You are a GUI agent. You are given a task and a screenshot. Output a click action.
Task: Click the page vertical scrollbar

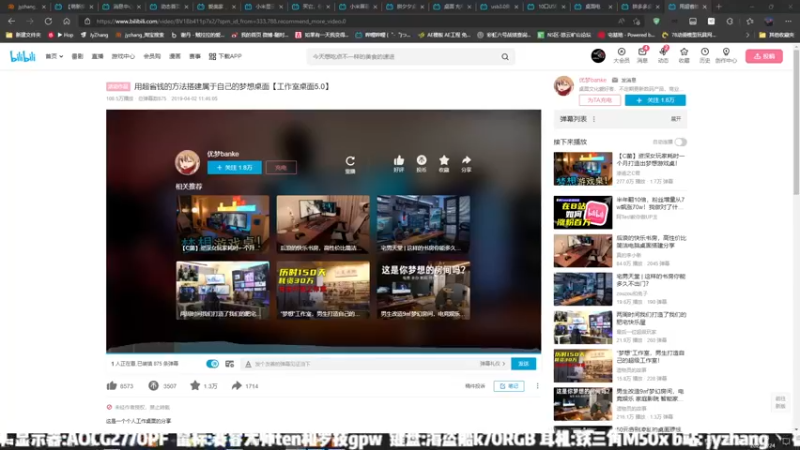796,122
